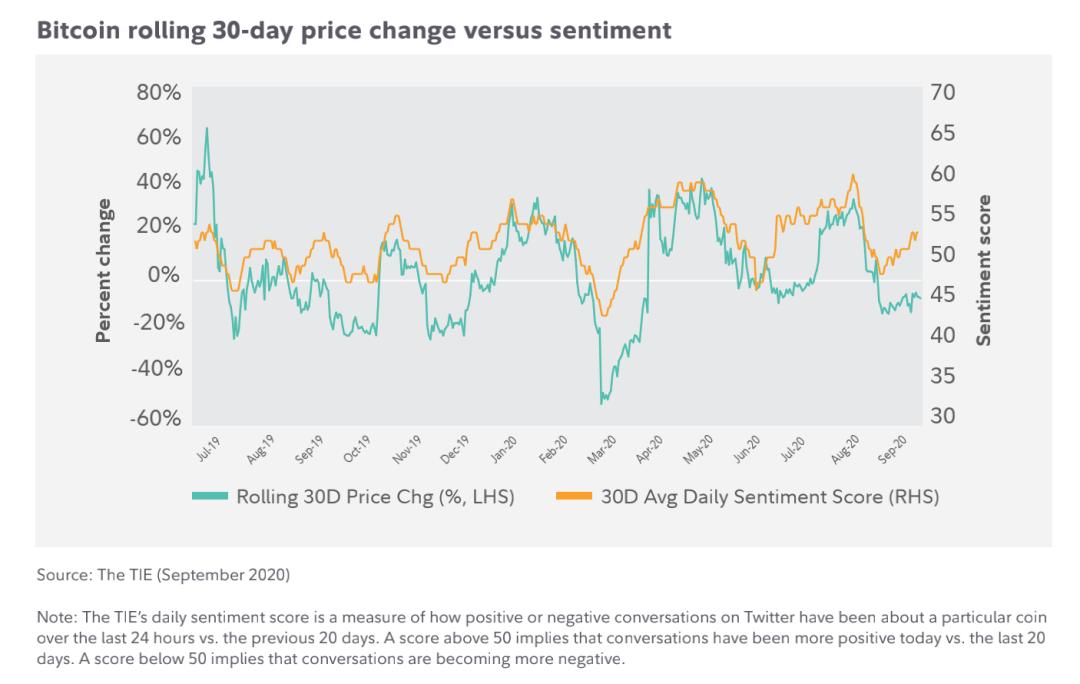The width and height of the screenshot is (1080, 684).
Task: Click the 0% tick on left axis
Action: coord(164,274)
